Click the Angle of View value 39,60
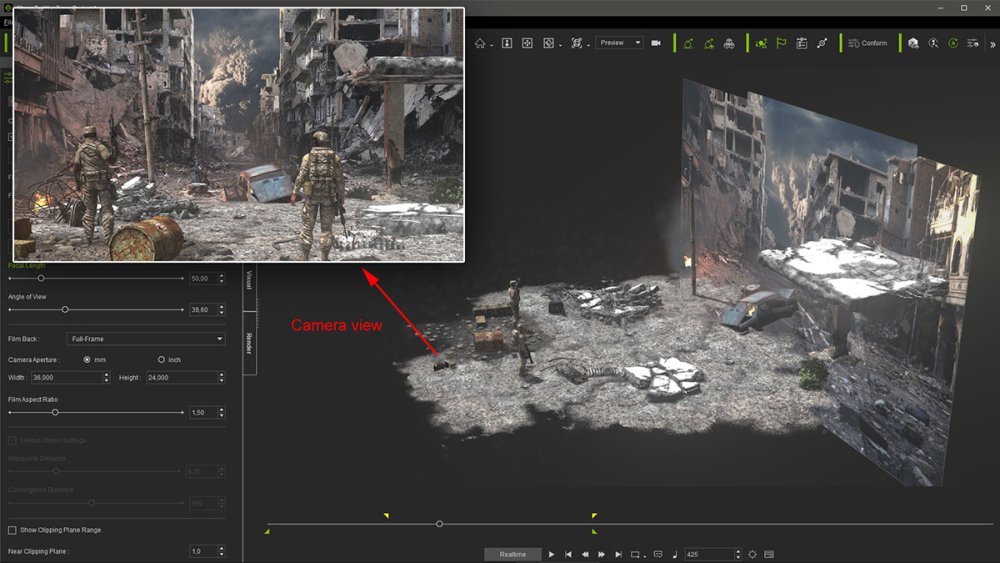Screen dimensions: 1000x563 click(x=203, y=310)
